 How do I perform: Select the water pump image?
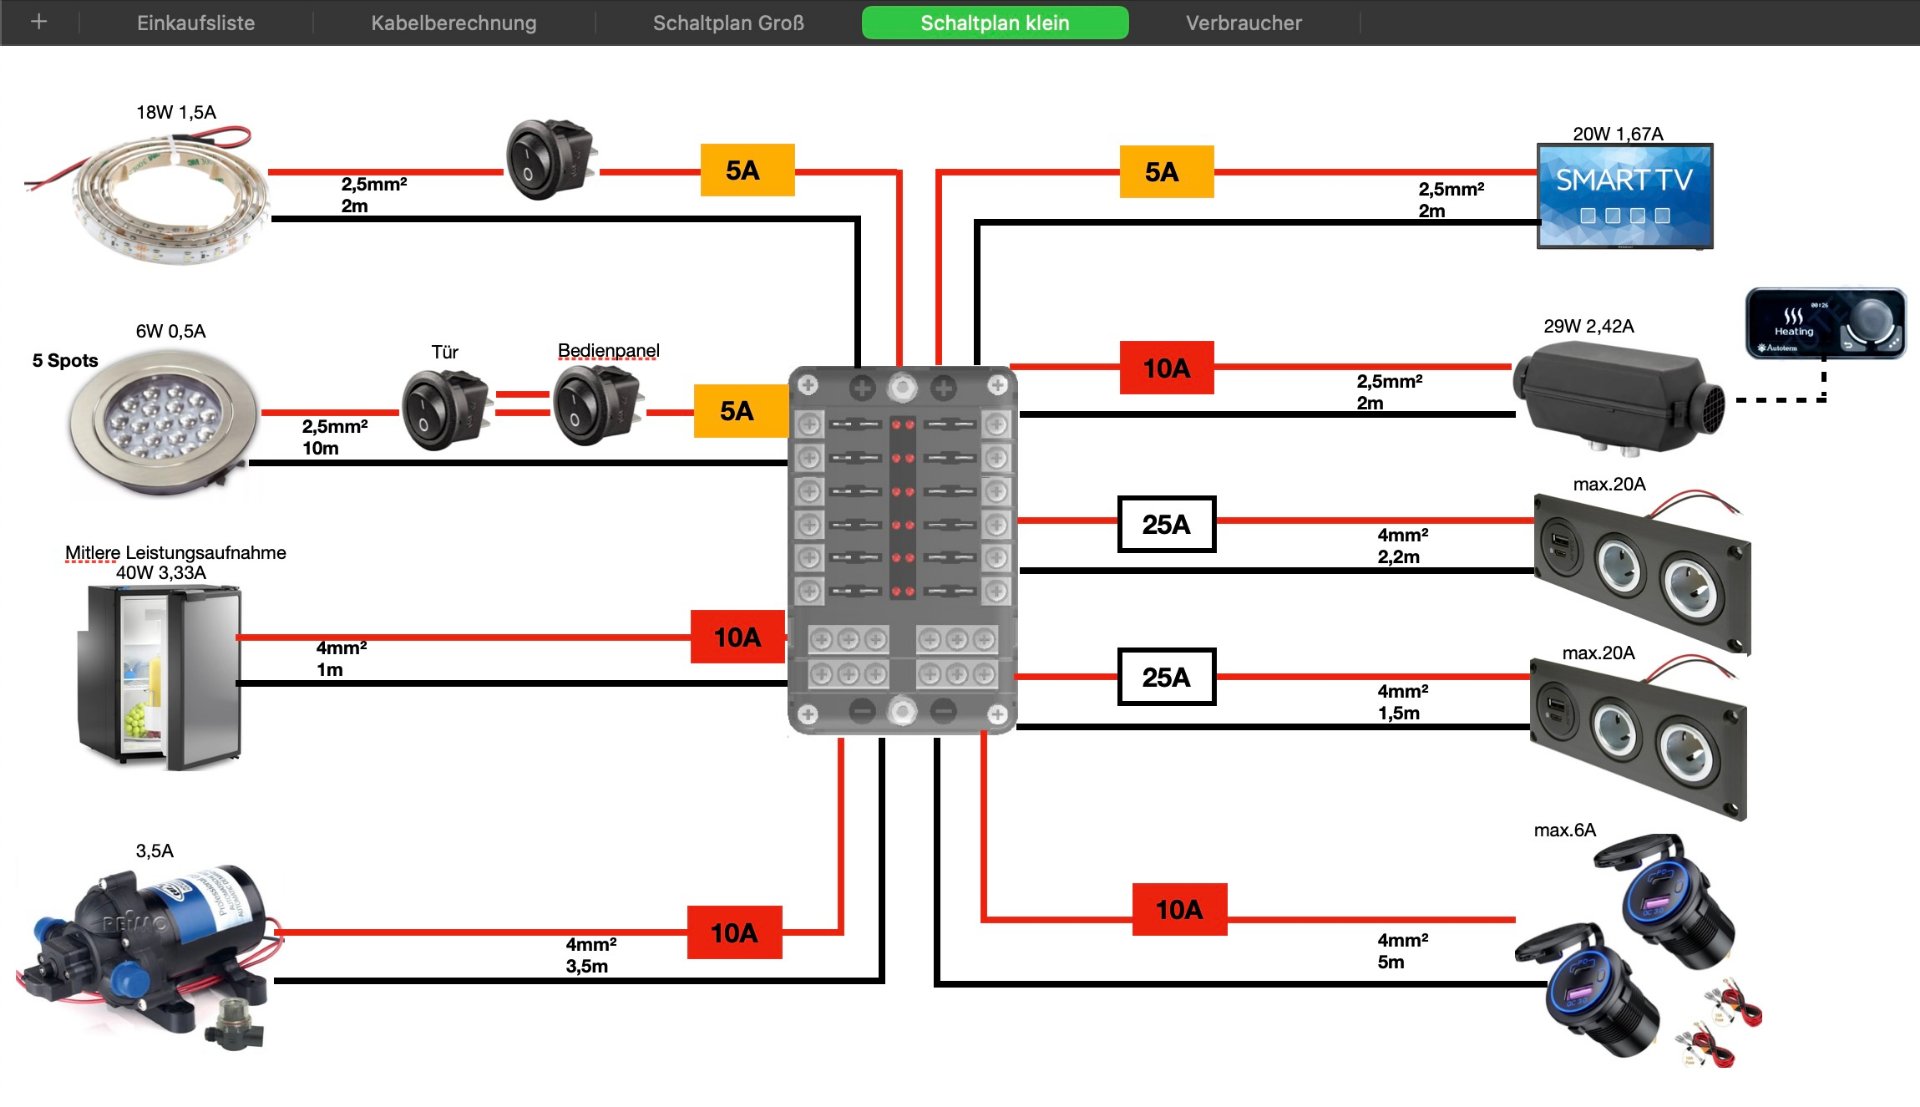[150, 957]
